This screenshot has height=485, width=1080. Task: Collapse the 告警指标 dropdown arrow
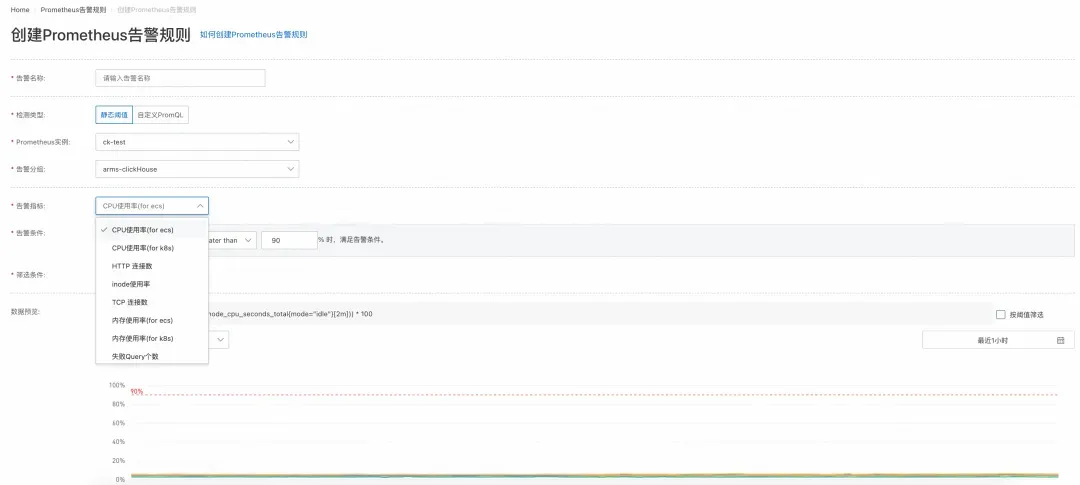200,206
